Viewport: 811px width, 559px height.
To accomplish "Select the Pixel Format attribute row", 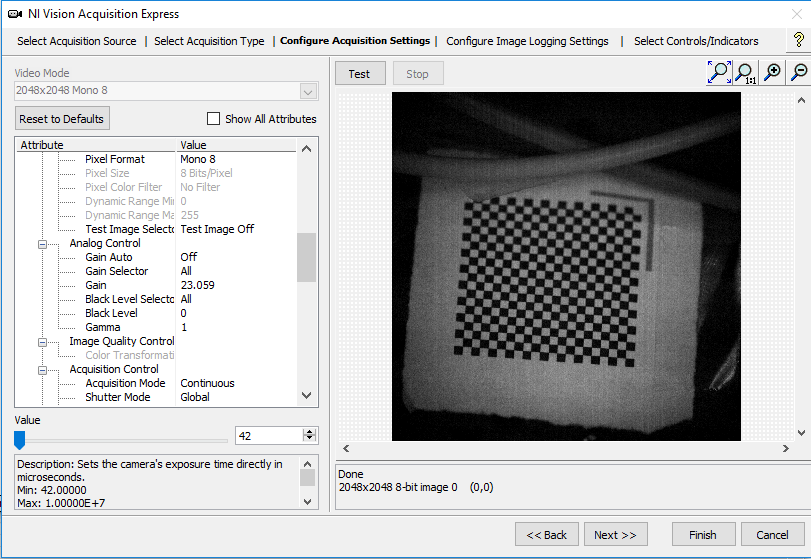I will click(158, 159).
